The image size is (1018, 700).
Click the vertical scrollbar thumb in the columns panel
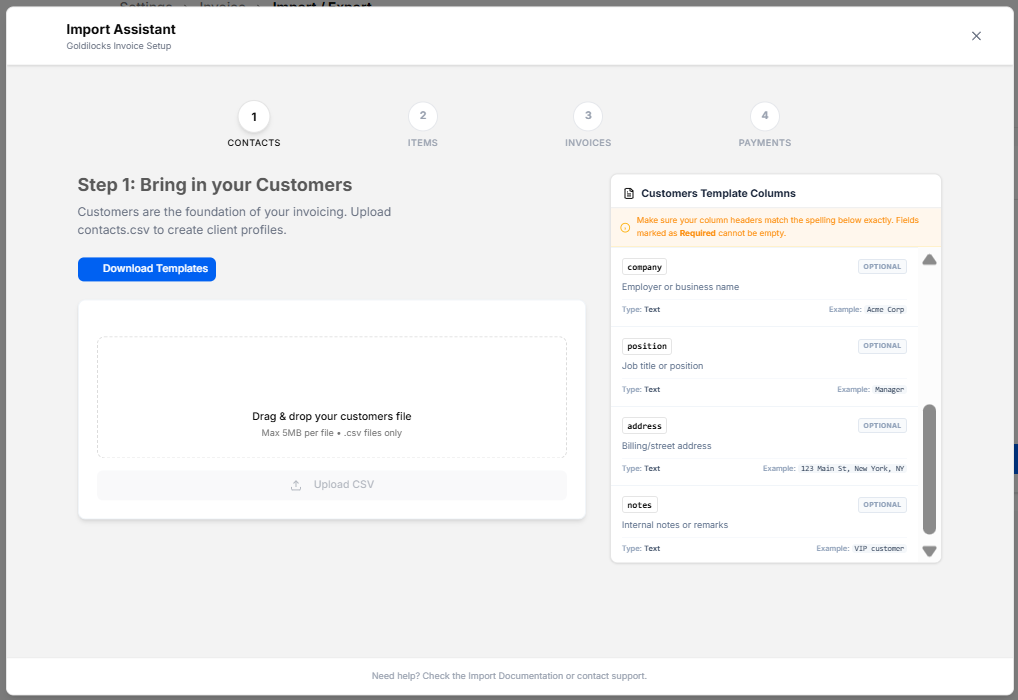[x=929, y=469]
